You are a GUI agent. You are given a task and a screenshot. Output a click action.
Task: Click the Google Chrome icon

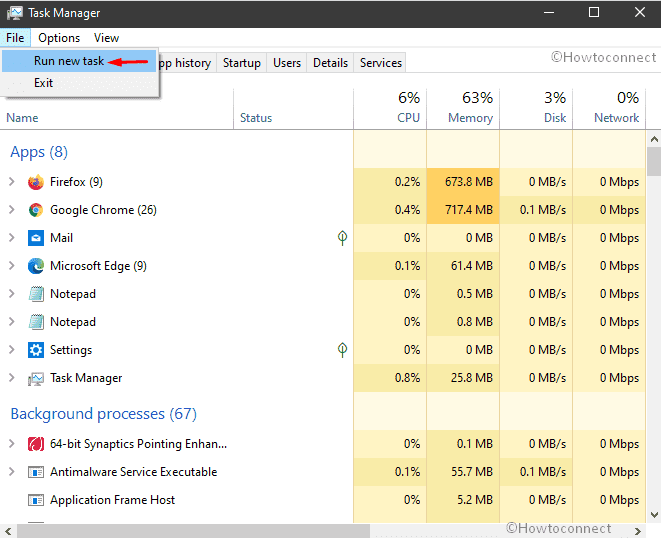[x=36, y=210]
